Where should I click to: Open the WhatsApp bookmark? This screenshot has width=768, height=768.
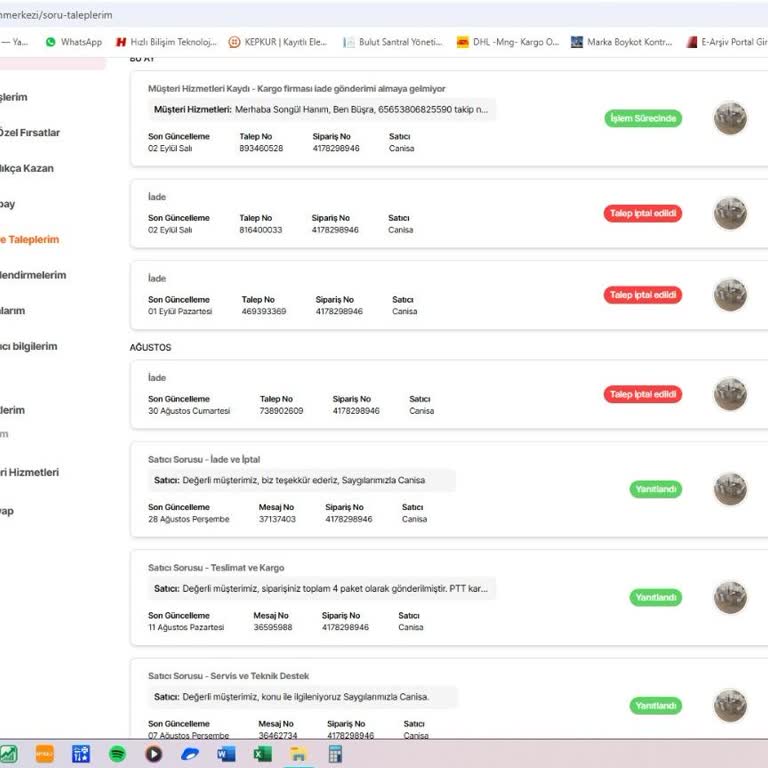pos(74,42)
